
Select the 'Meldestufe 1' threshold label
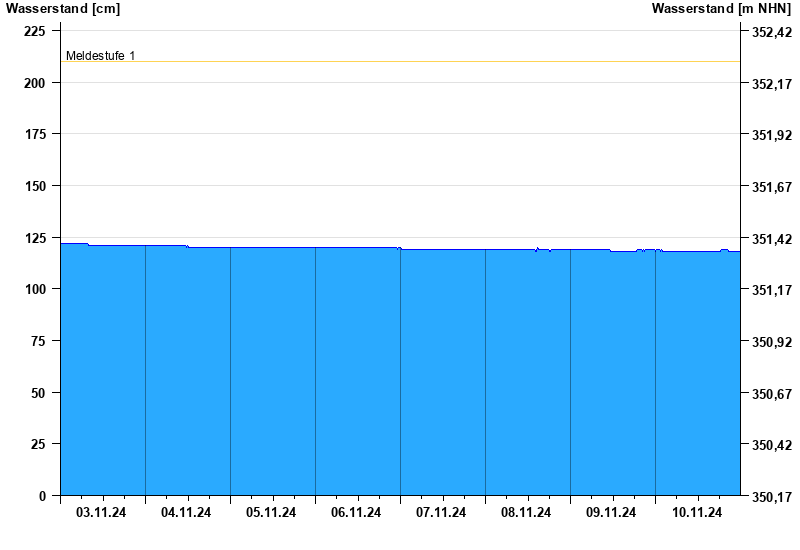tap(100, 56)
